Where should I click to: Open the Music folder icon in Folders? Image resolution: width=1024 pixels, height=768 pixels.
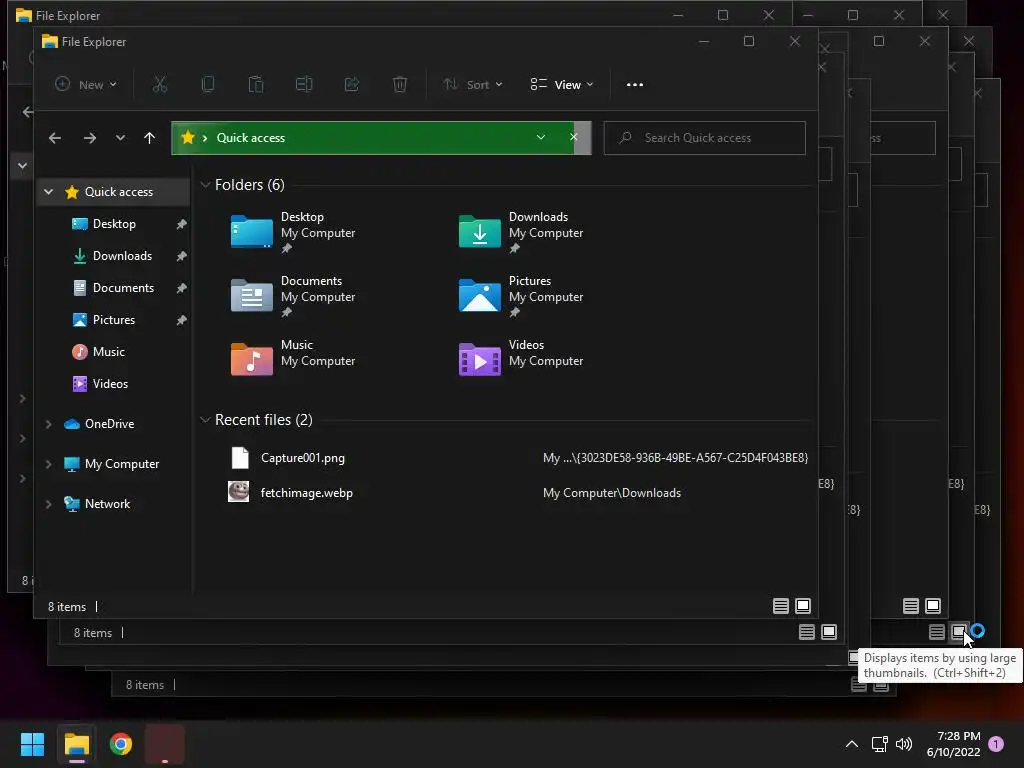[251, 360]
